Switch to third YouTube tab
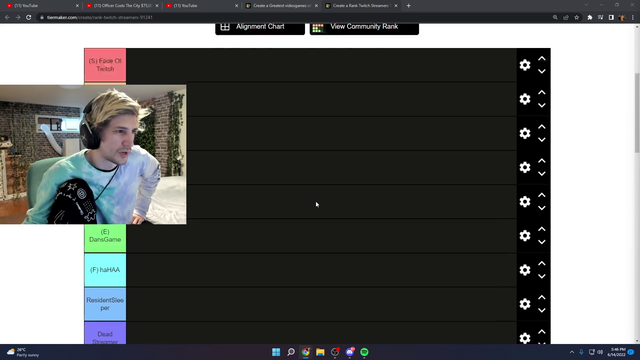The image size is (640, 360). point(201,6)
